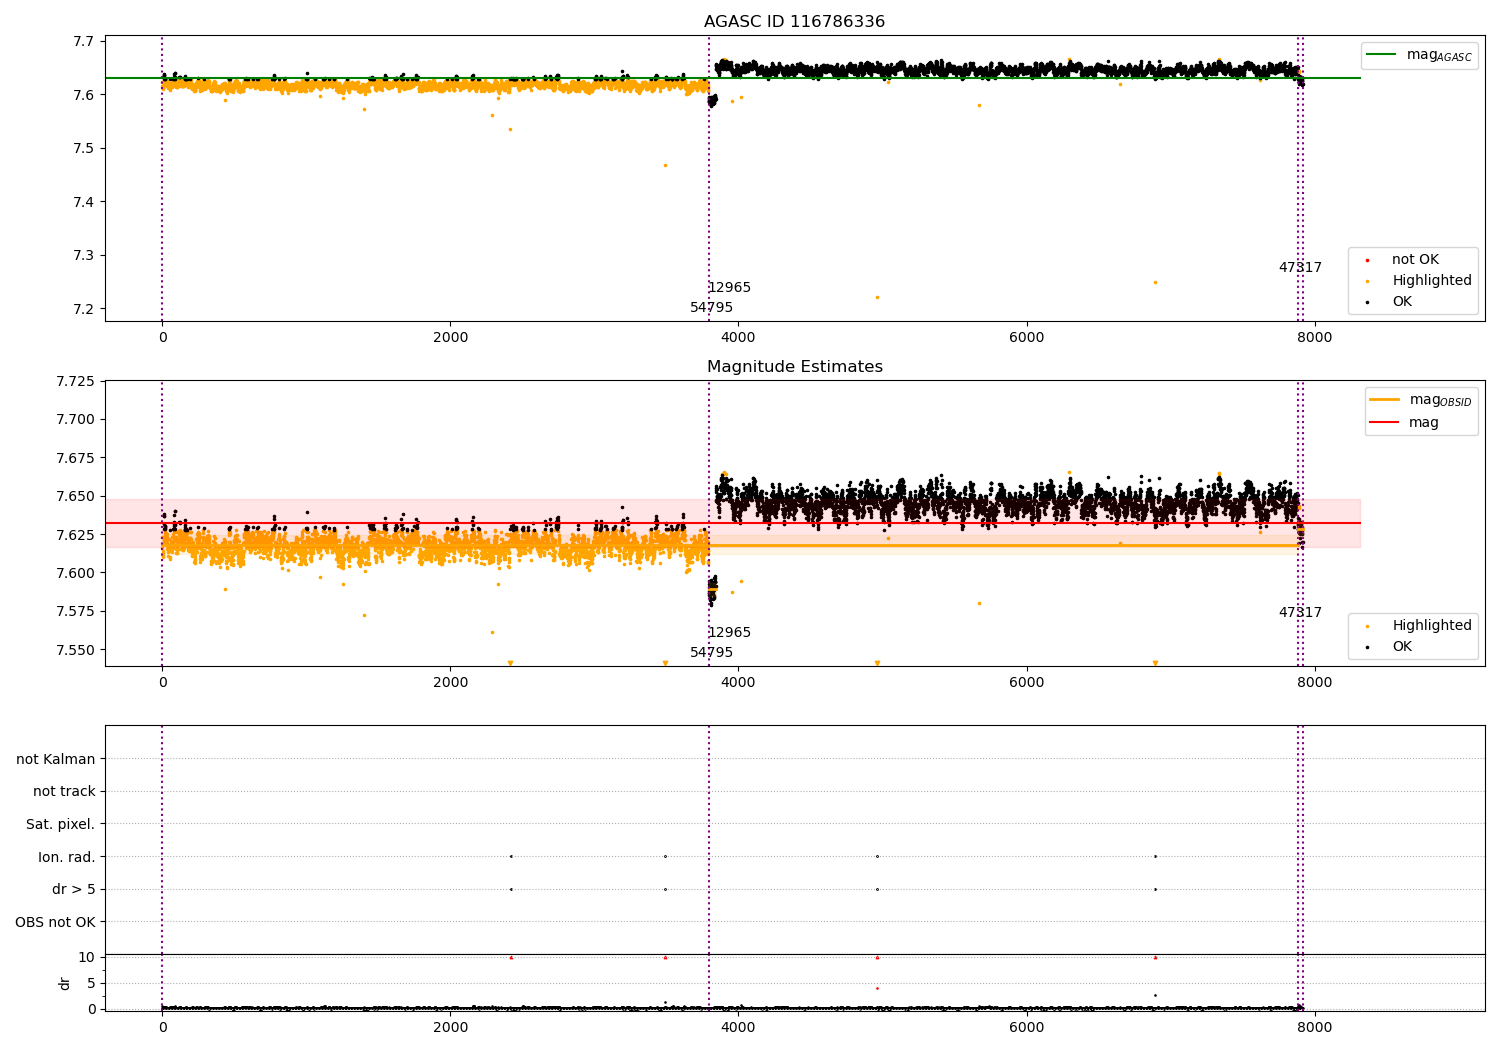Select 'OK' legend label in Magnitude Estimates plot

coord(1402,647)
